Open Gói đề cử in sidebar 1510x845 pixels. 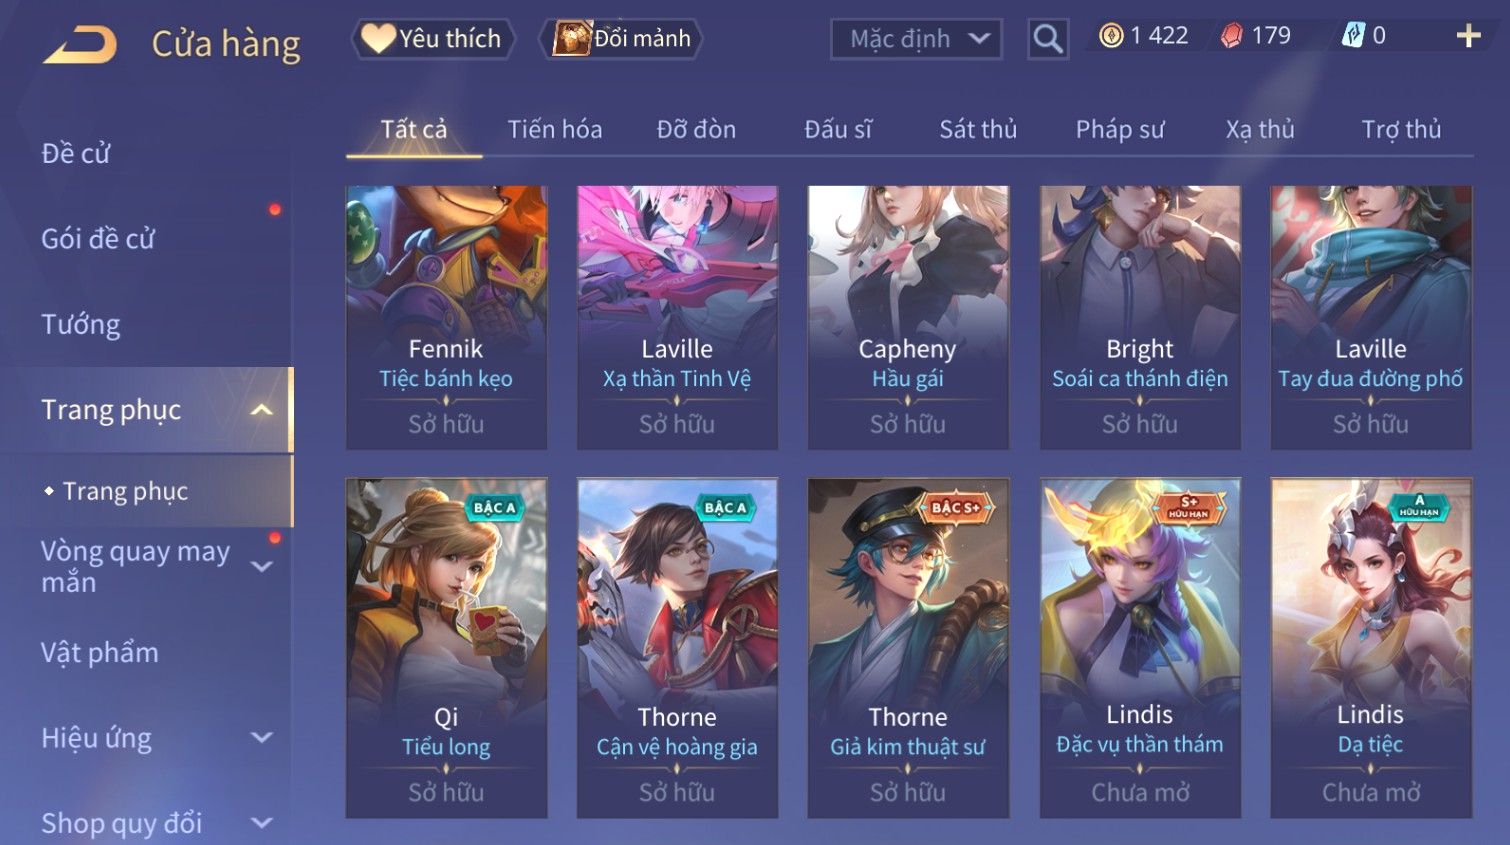pos(98,239)
